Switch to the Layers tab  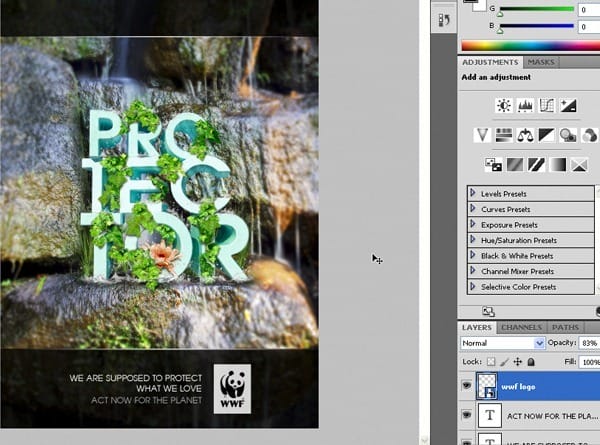click(x=476, y=328)
